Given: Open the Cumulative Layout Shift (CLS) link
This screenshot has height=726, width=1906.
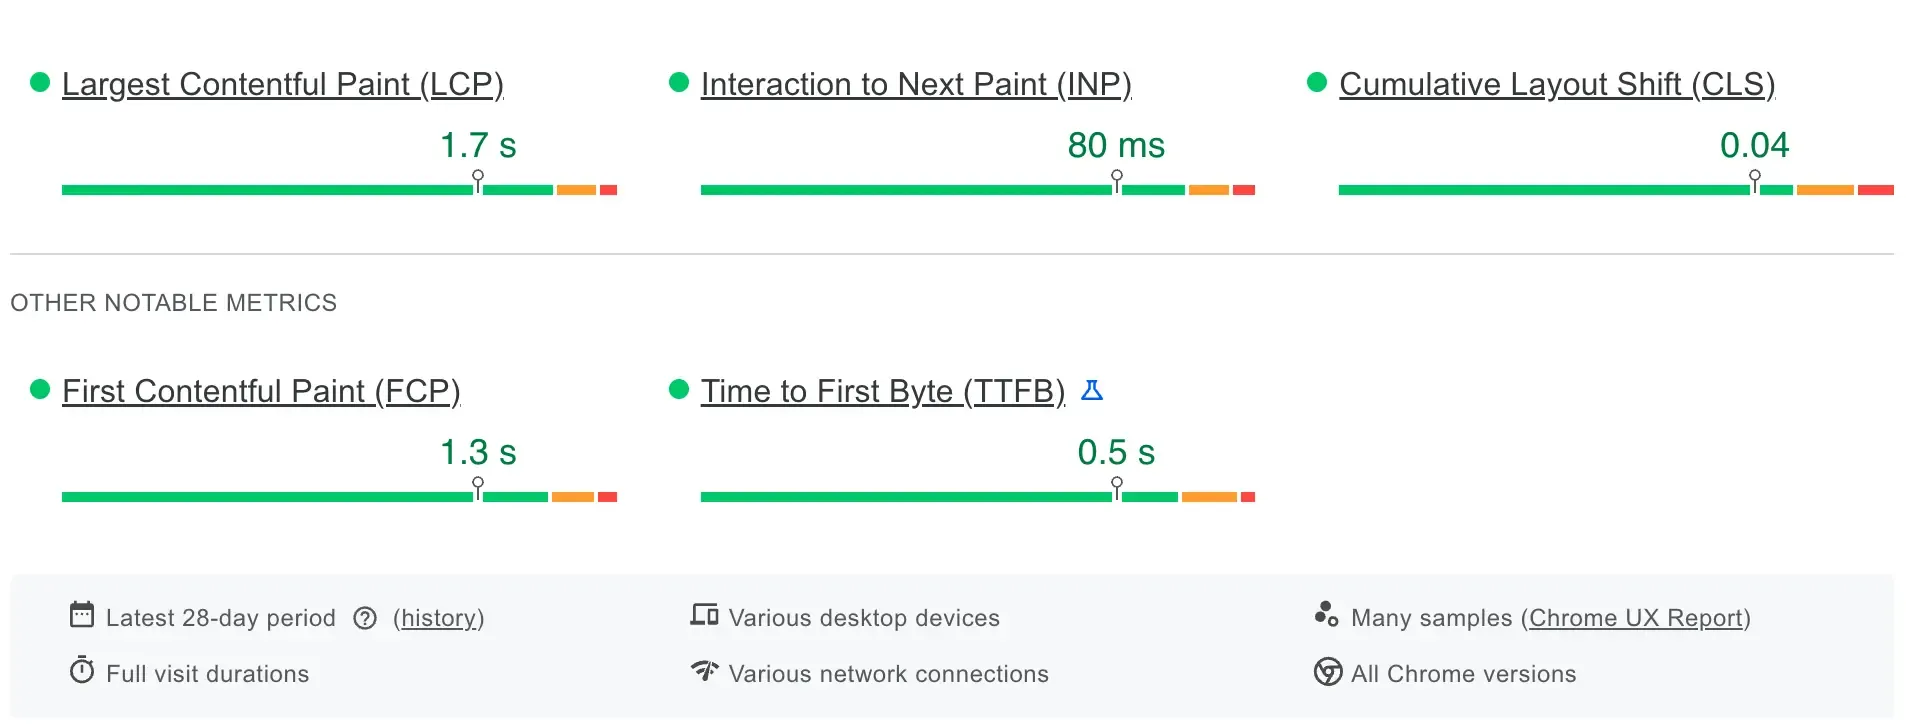Looking at the screenshot, I should pos(1557,85).
